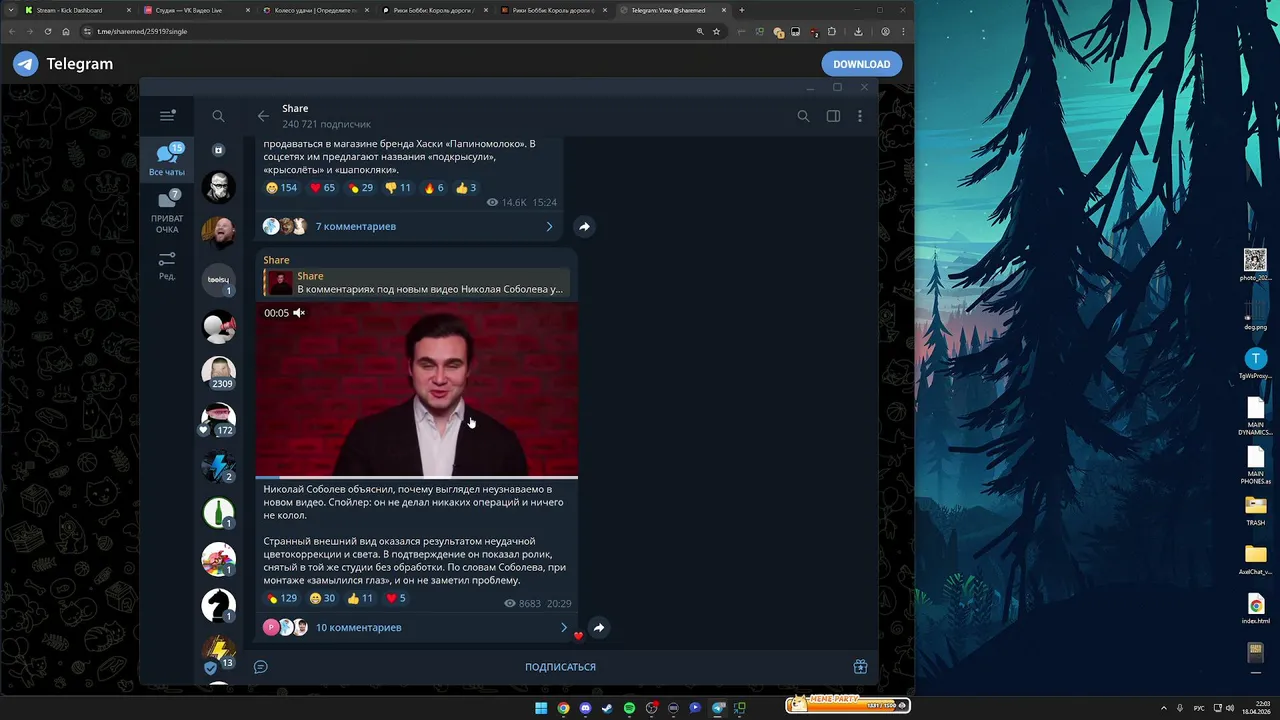
Task: Open a new browser tab
Action: point(741,10)
